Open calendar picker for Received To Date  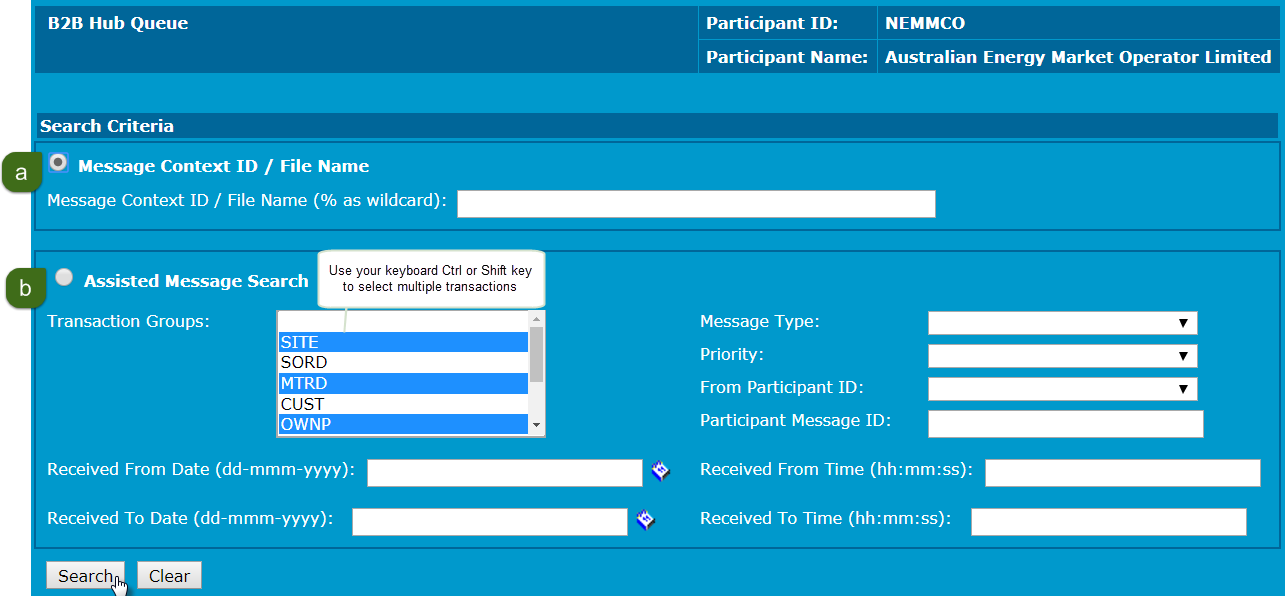pyautogui.click(x=646, y=520)
